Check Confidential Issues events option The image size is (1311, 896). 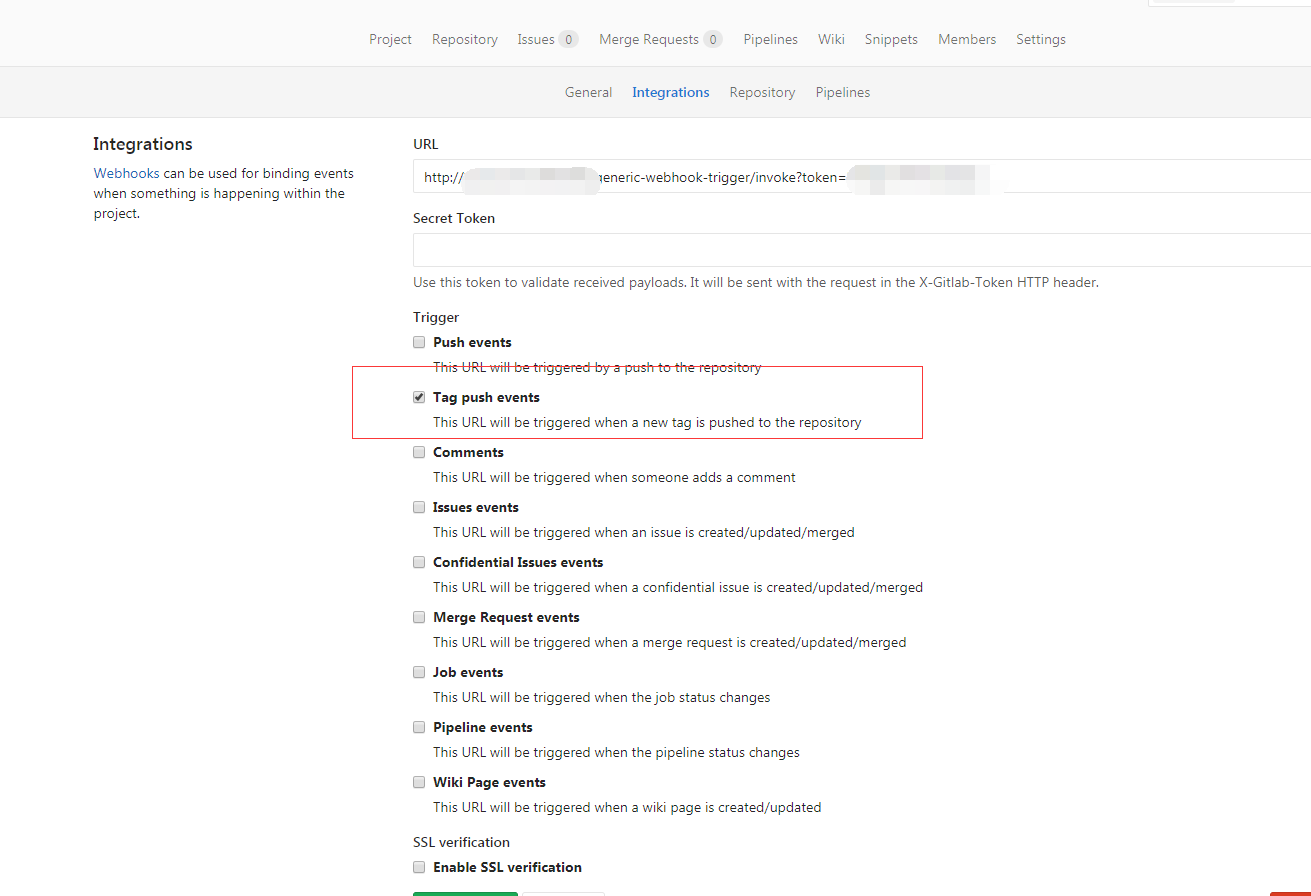point(419,562)
